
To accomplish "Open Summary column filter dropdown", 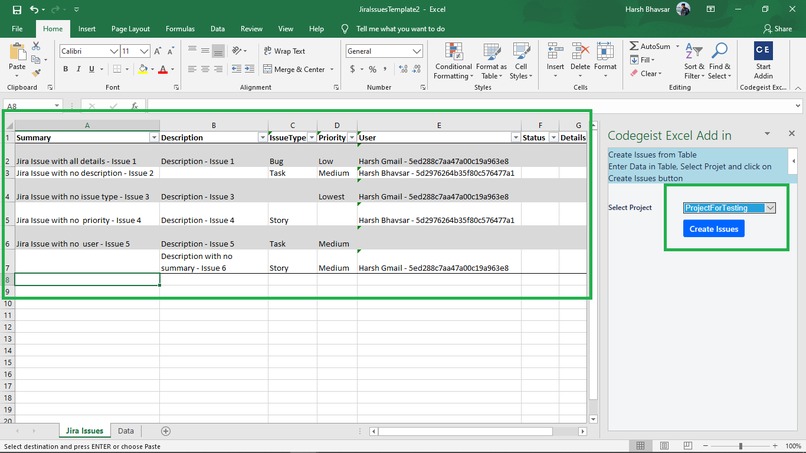I will click(154, 137).
